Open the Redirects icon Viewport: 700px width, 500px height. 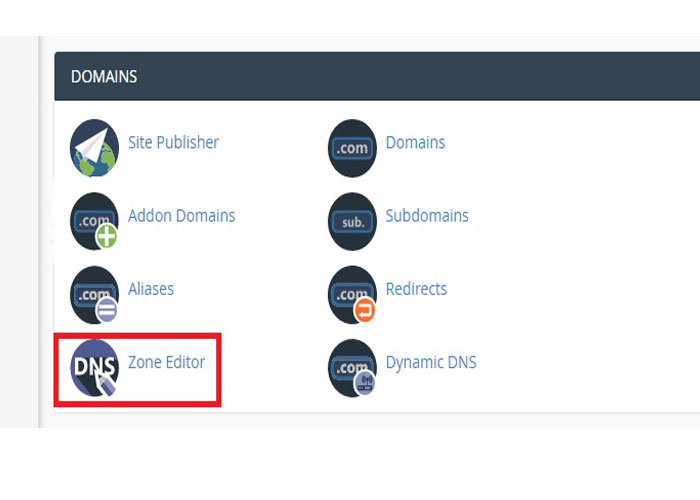352,294
